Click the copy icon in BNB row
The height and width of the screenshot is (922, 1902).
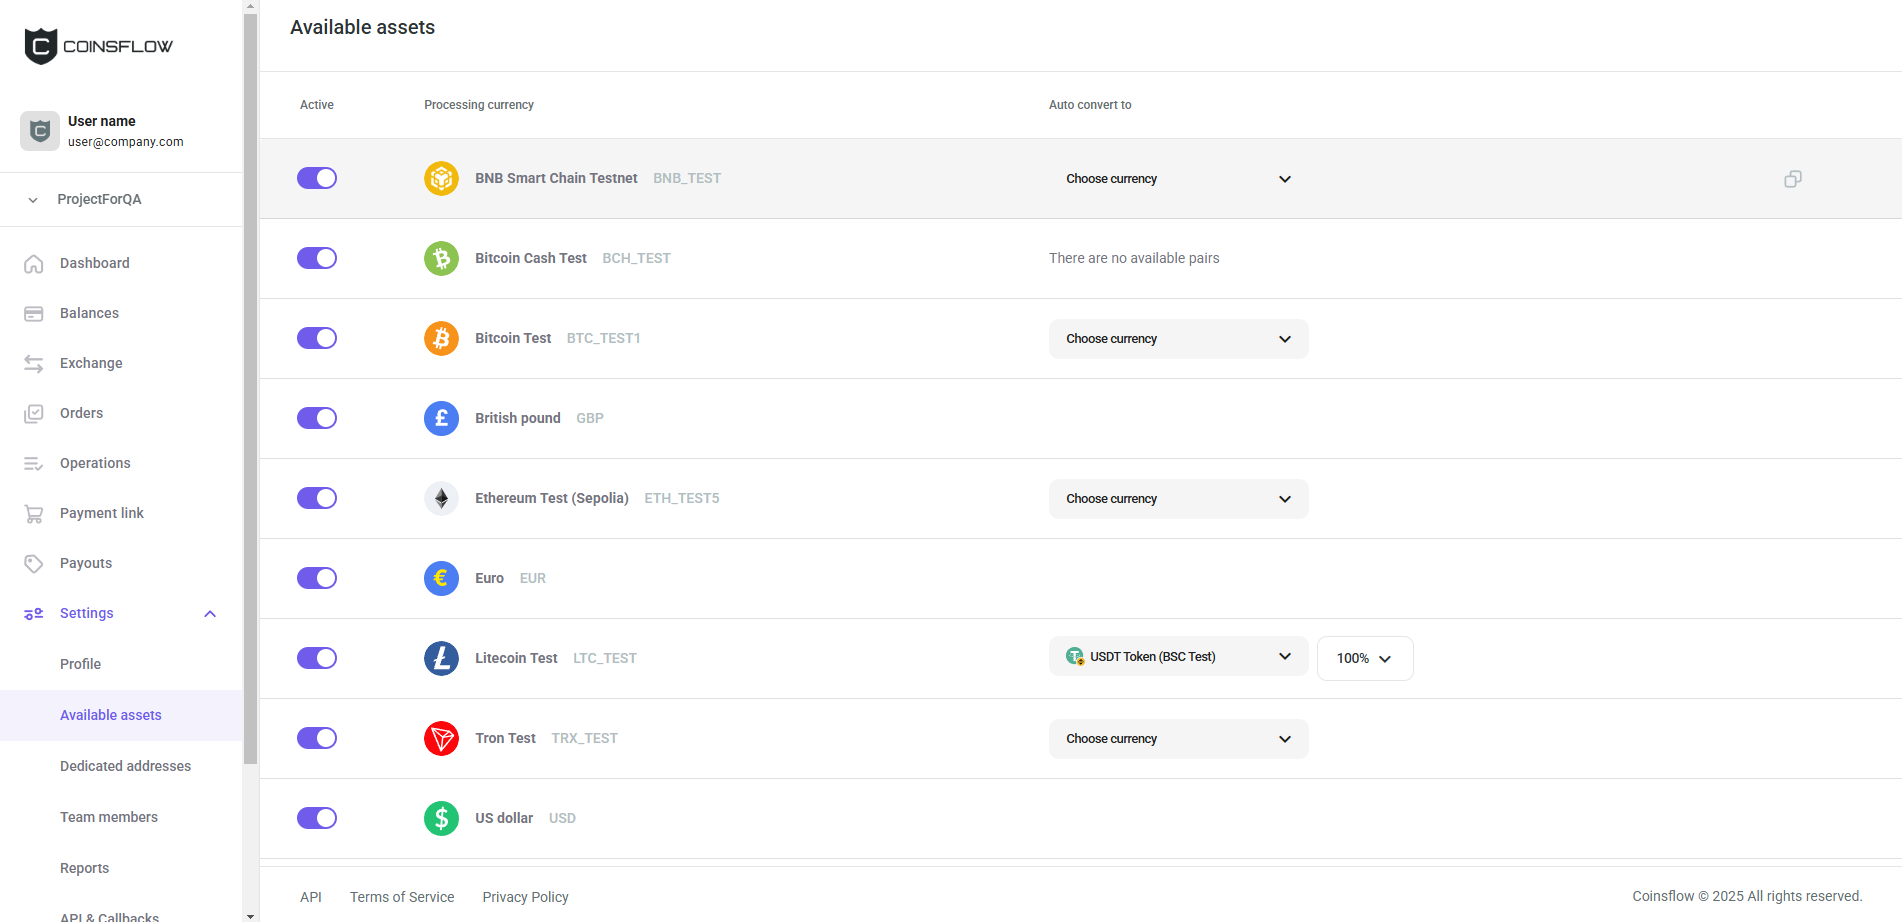[x=1792, y=179]
